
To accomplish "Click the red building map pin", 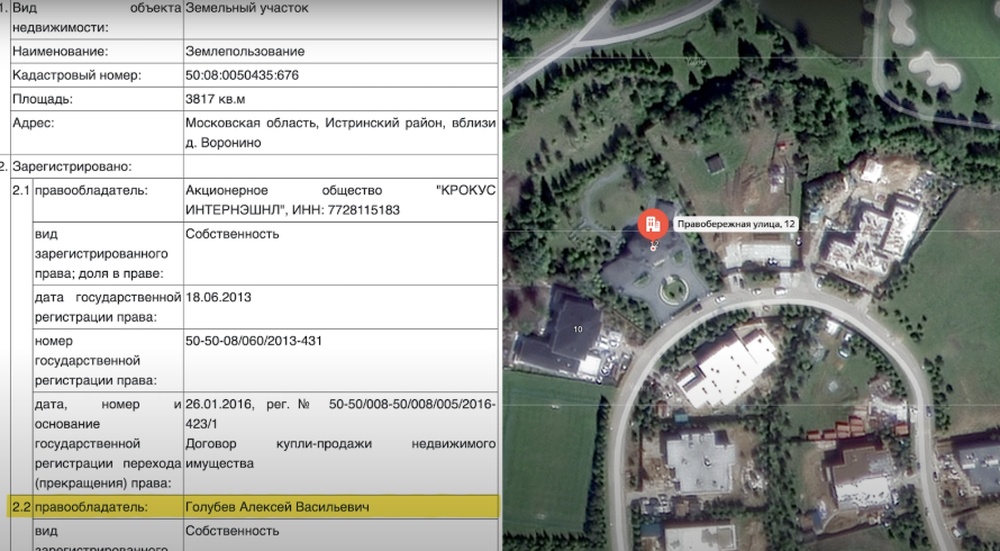I will 652,224.
